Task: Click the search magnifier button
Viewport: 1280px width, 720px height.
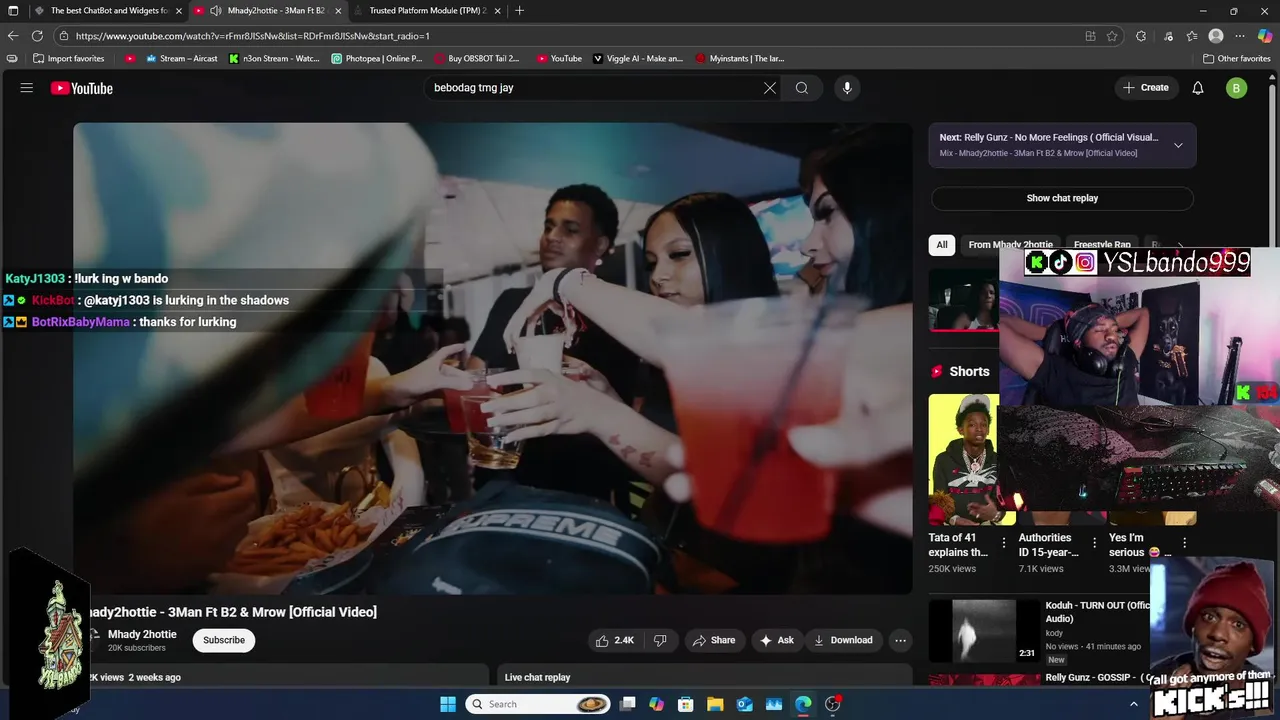Action: (x=802, y=88)
